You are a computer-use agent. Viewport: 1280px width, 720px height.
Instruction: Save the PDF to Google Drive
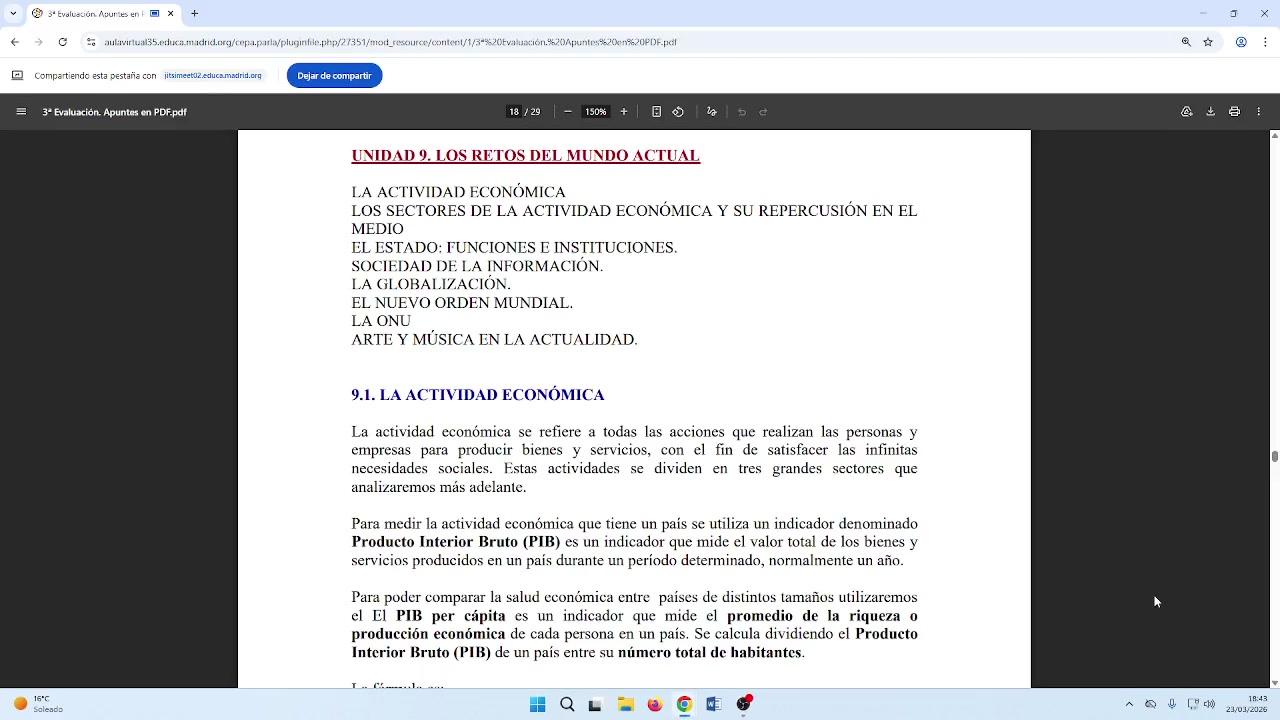pos(1187,112)
